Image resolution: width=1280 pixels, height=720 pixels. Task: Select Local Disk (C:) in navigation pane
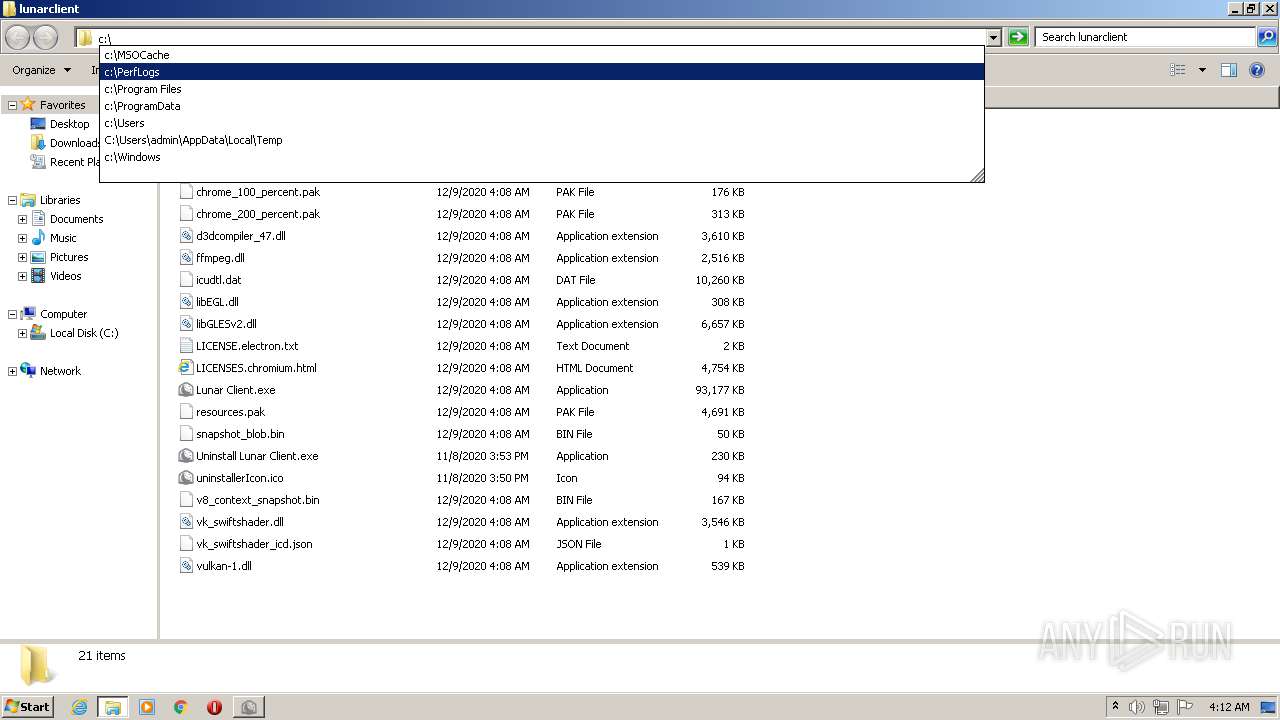coord(84,333)
